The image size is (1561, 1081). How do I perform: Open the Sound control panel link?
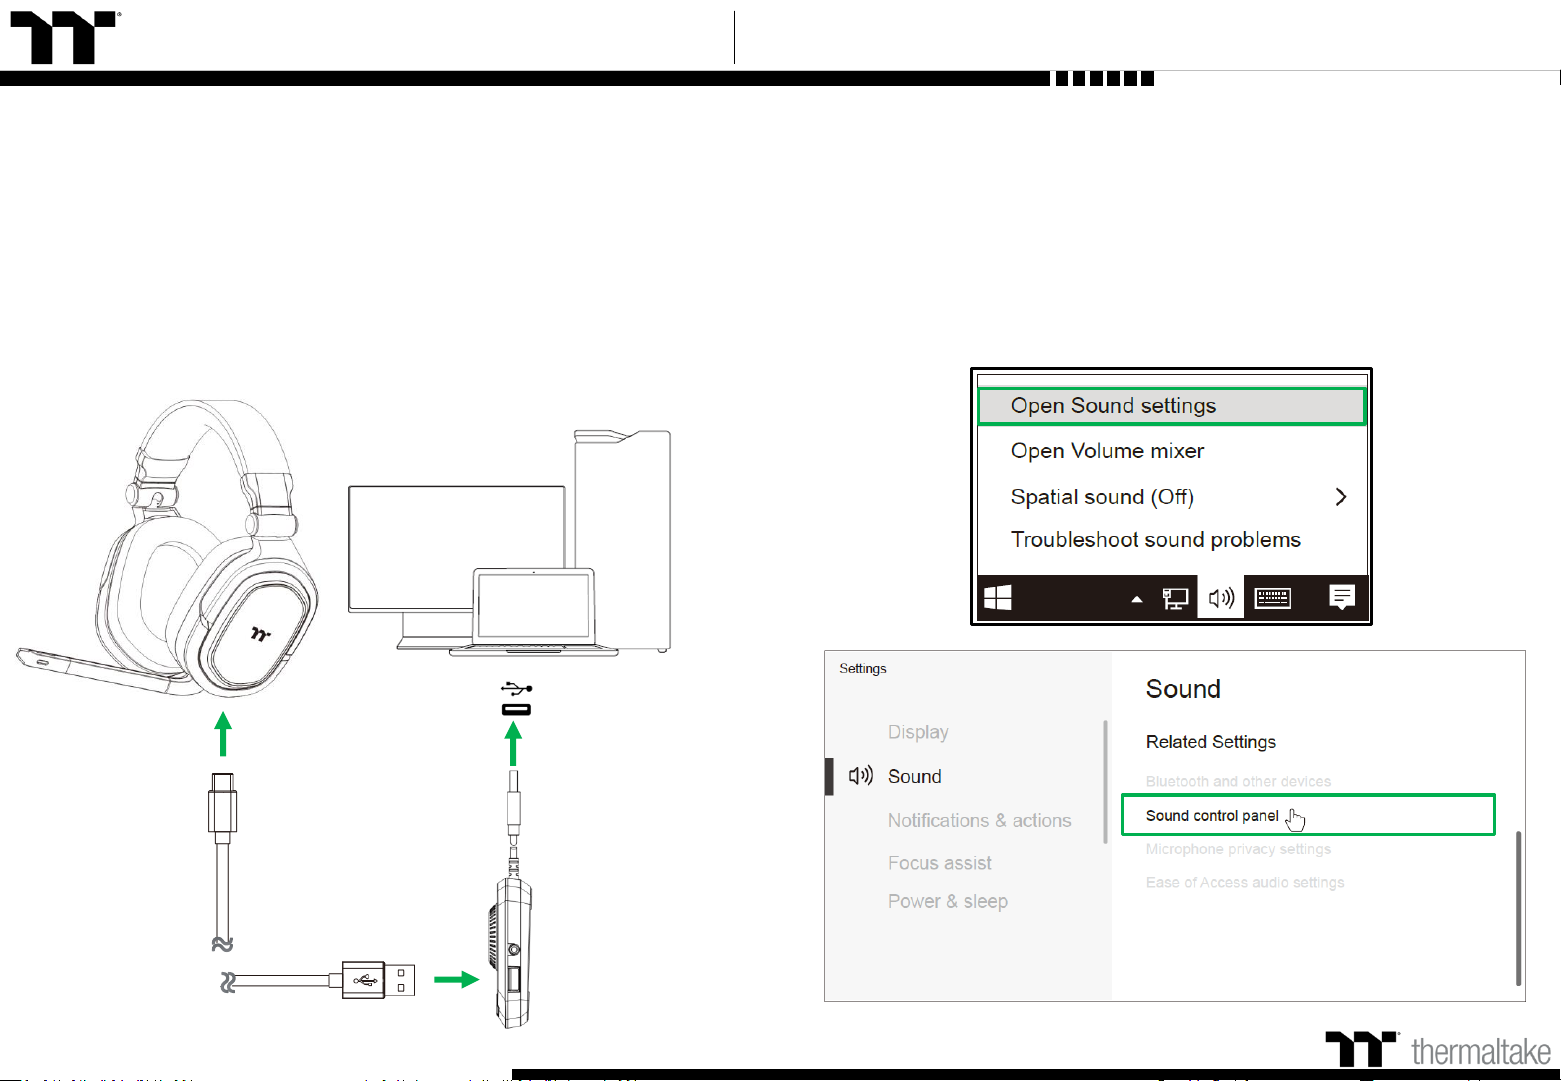1212,816
